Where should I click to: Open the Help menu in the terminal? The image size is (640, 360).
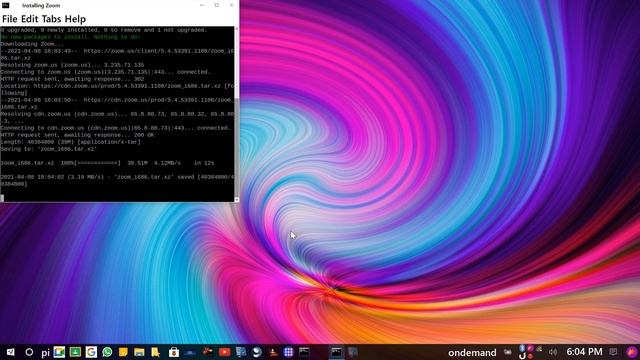[76, 19]
